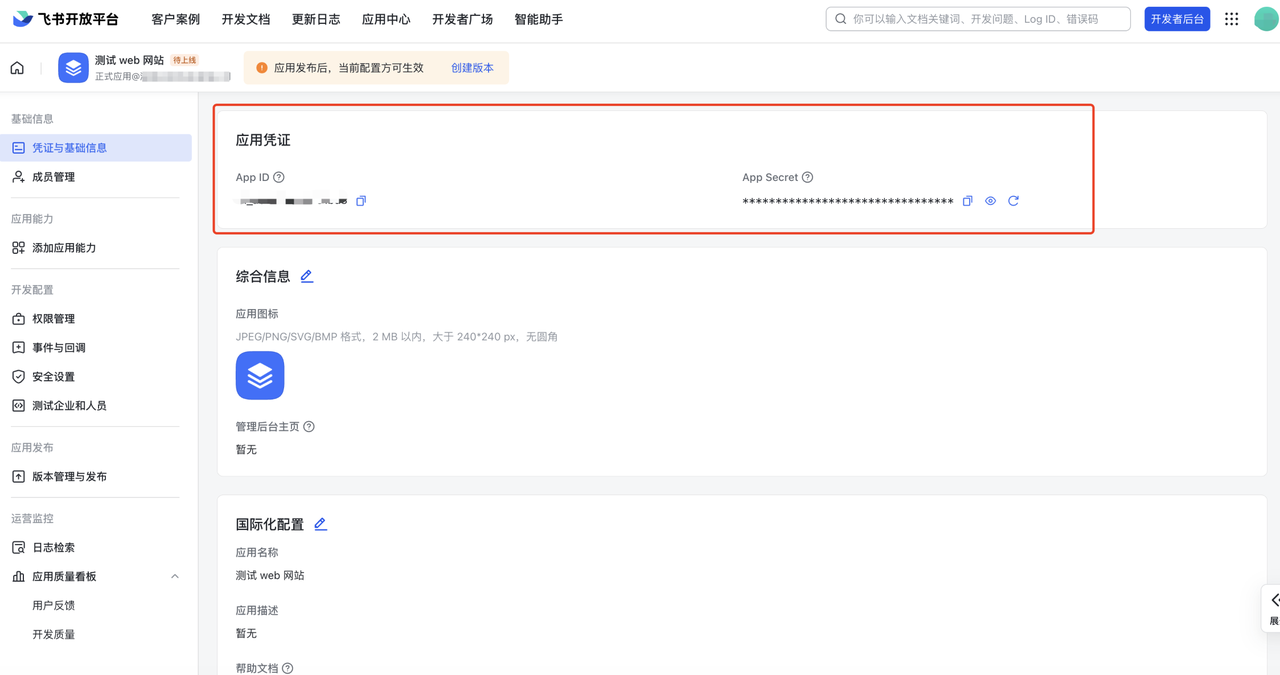Copy the App Secret value
Screen dimensions: 1280x675
pyautogui.click(x=967, y=201)
